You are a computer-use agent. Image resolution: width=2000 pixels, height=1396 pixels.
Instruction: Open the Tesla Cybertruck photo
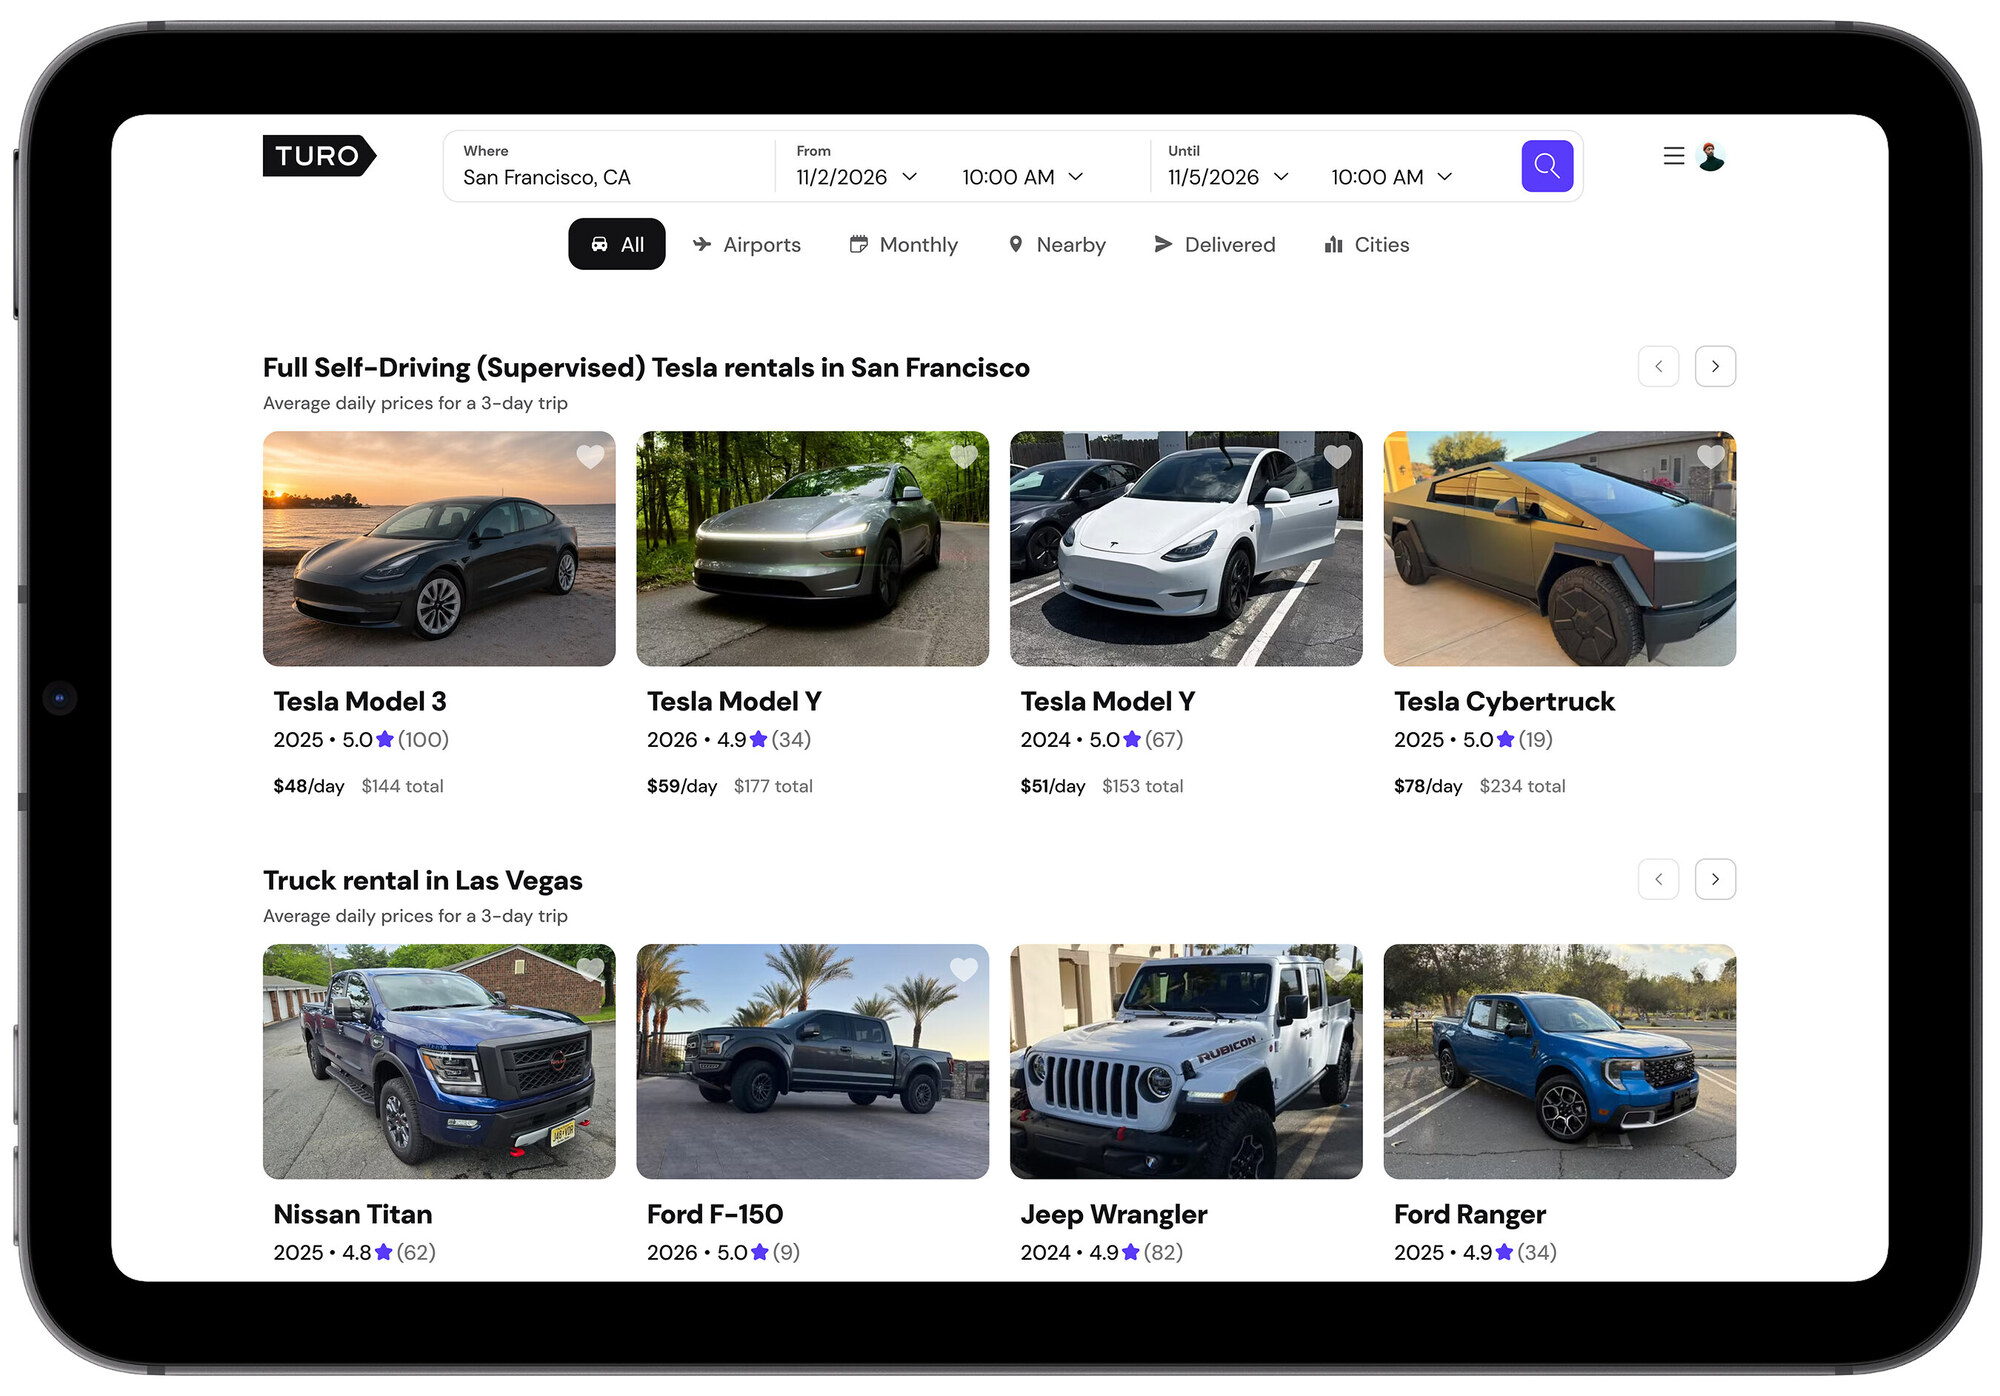(x=1560, y=549)
